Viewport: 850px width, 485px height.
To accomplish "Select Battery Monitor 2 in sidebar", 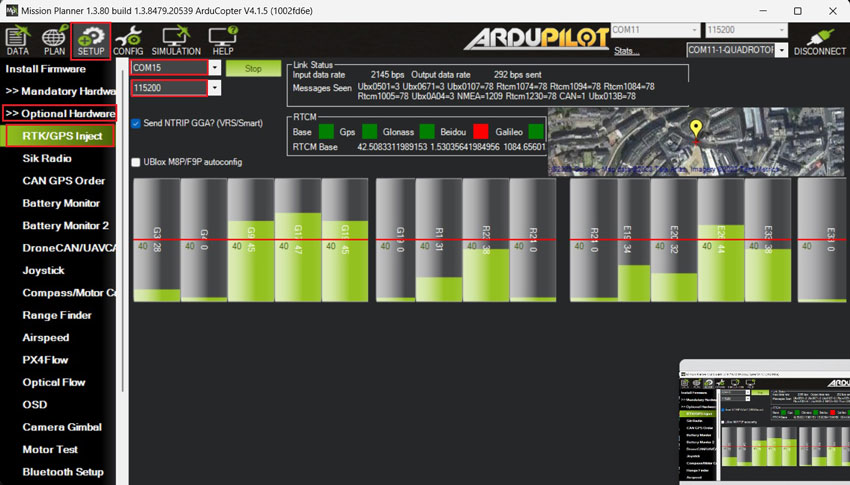I will point(66,225).
